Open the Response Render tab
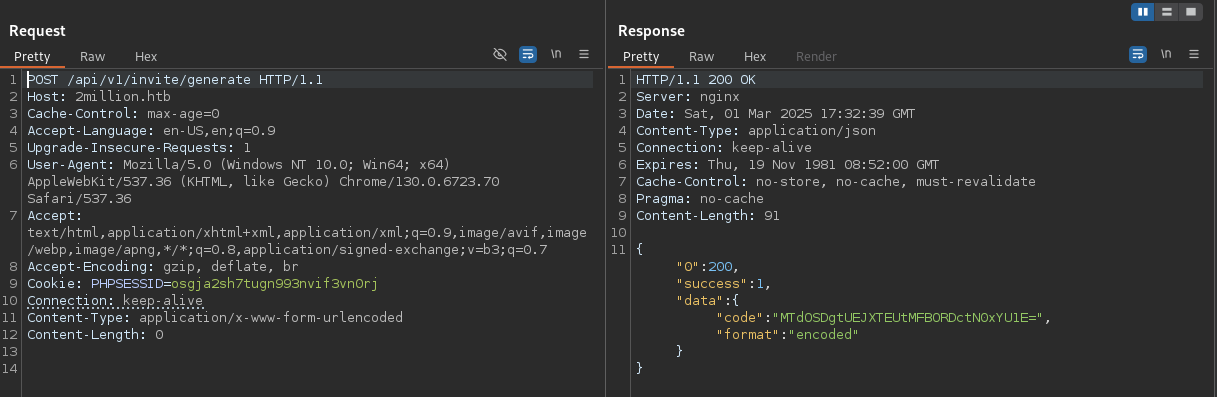 point(816,57)
